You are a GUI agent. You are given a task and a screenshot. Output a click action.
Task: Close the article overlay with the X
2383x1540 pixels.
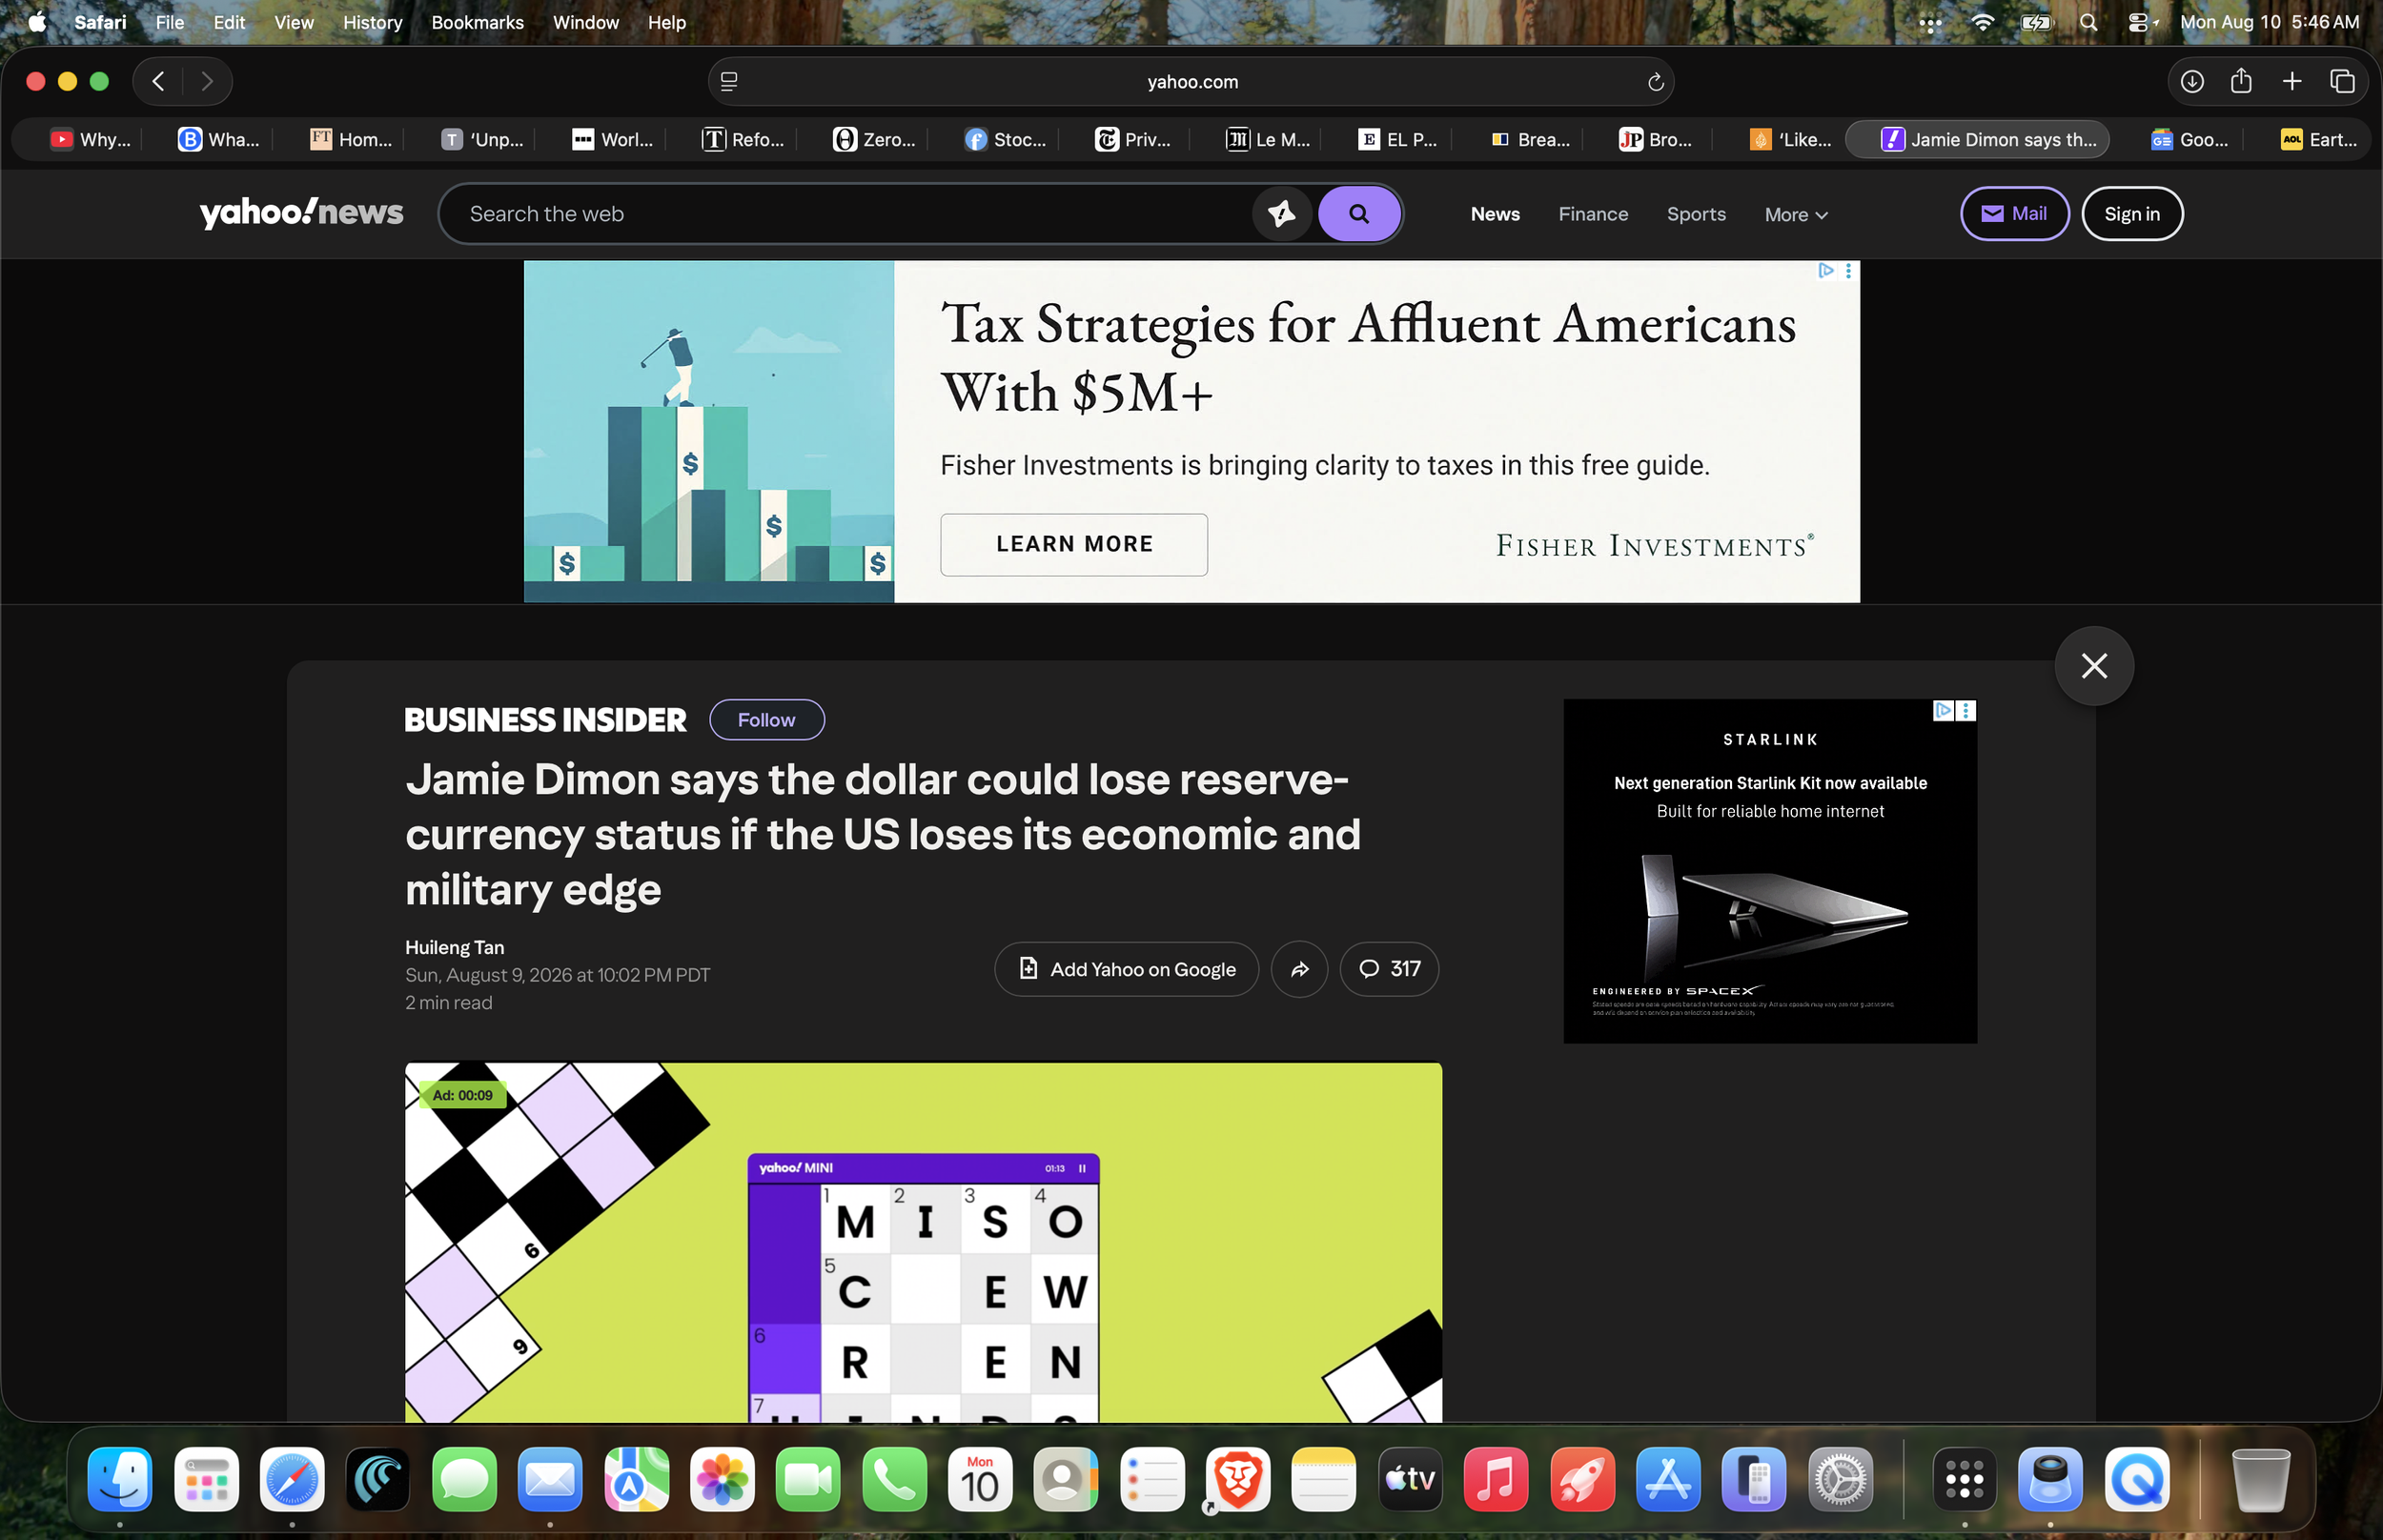click(2094, 666)
